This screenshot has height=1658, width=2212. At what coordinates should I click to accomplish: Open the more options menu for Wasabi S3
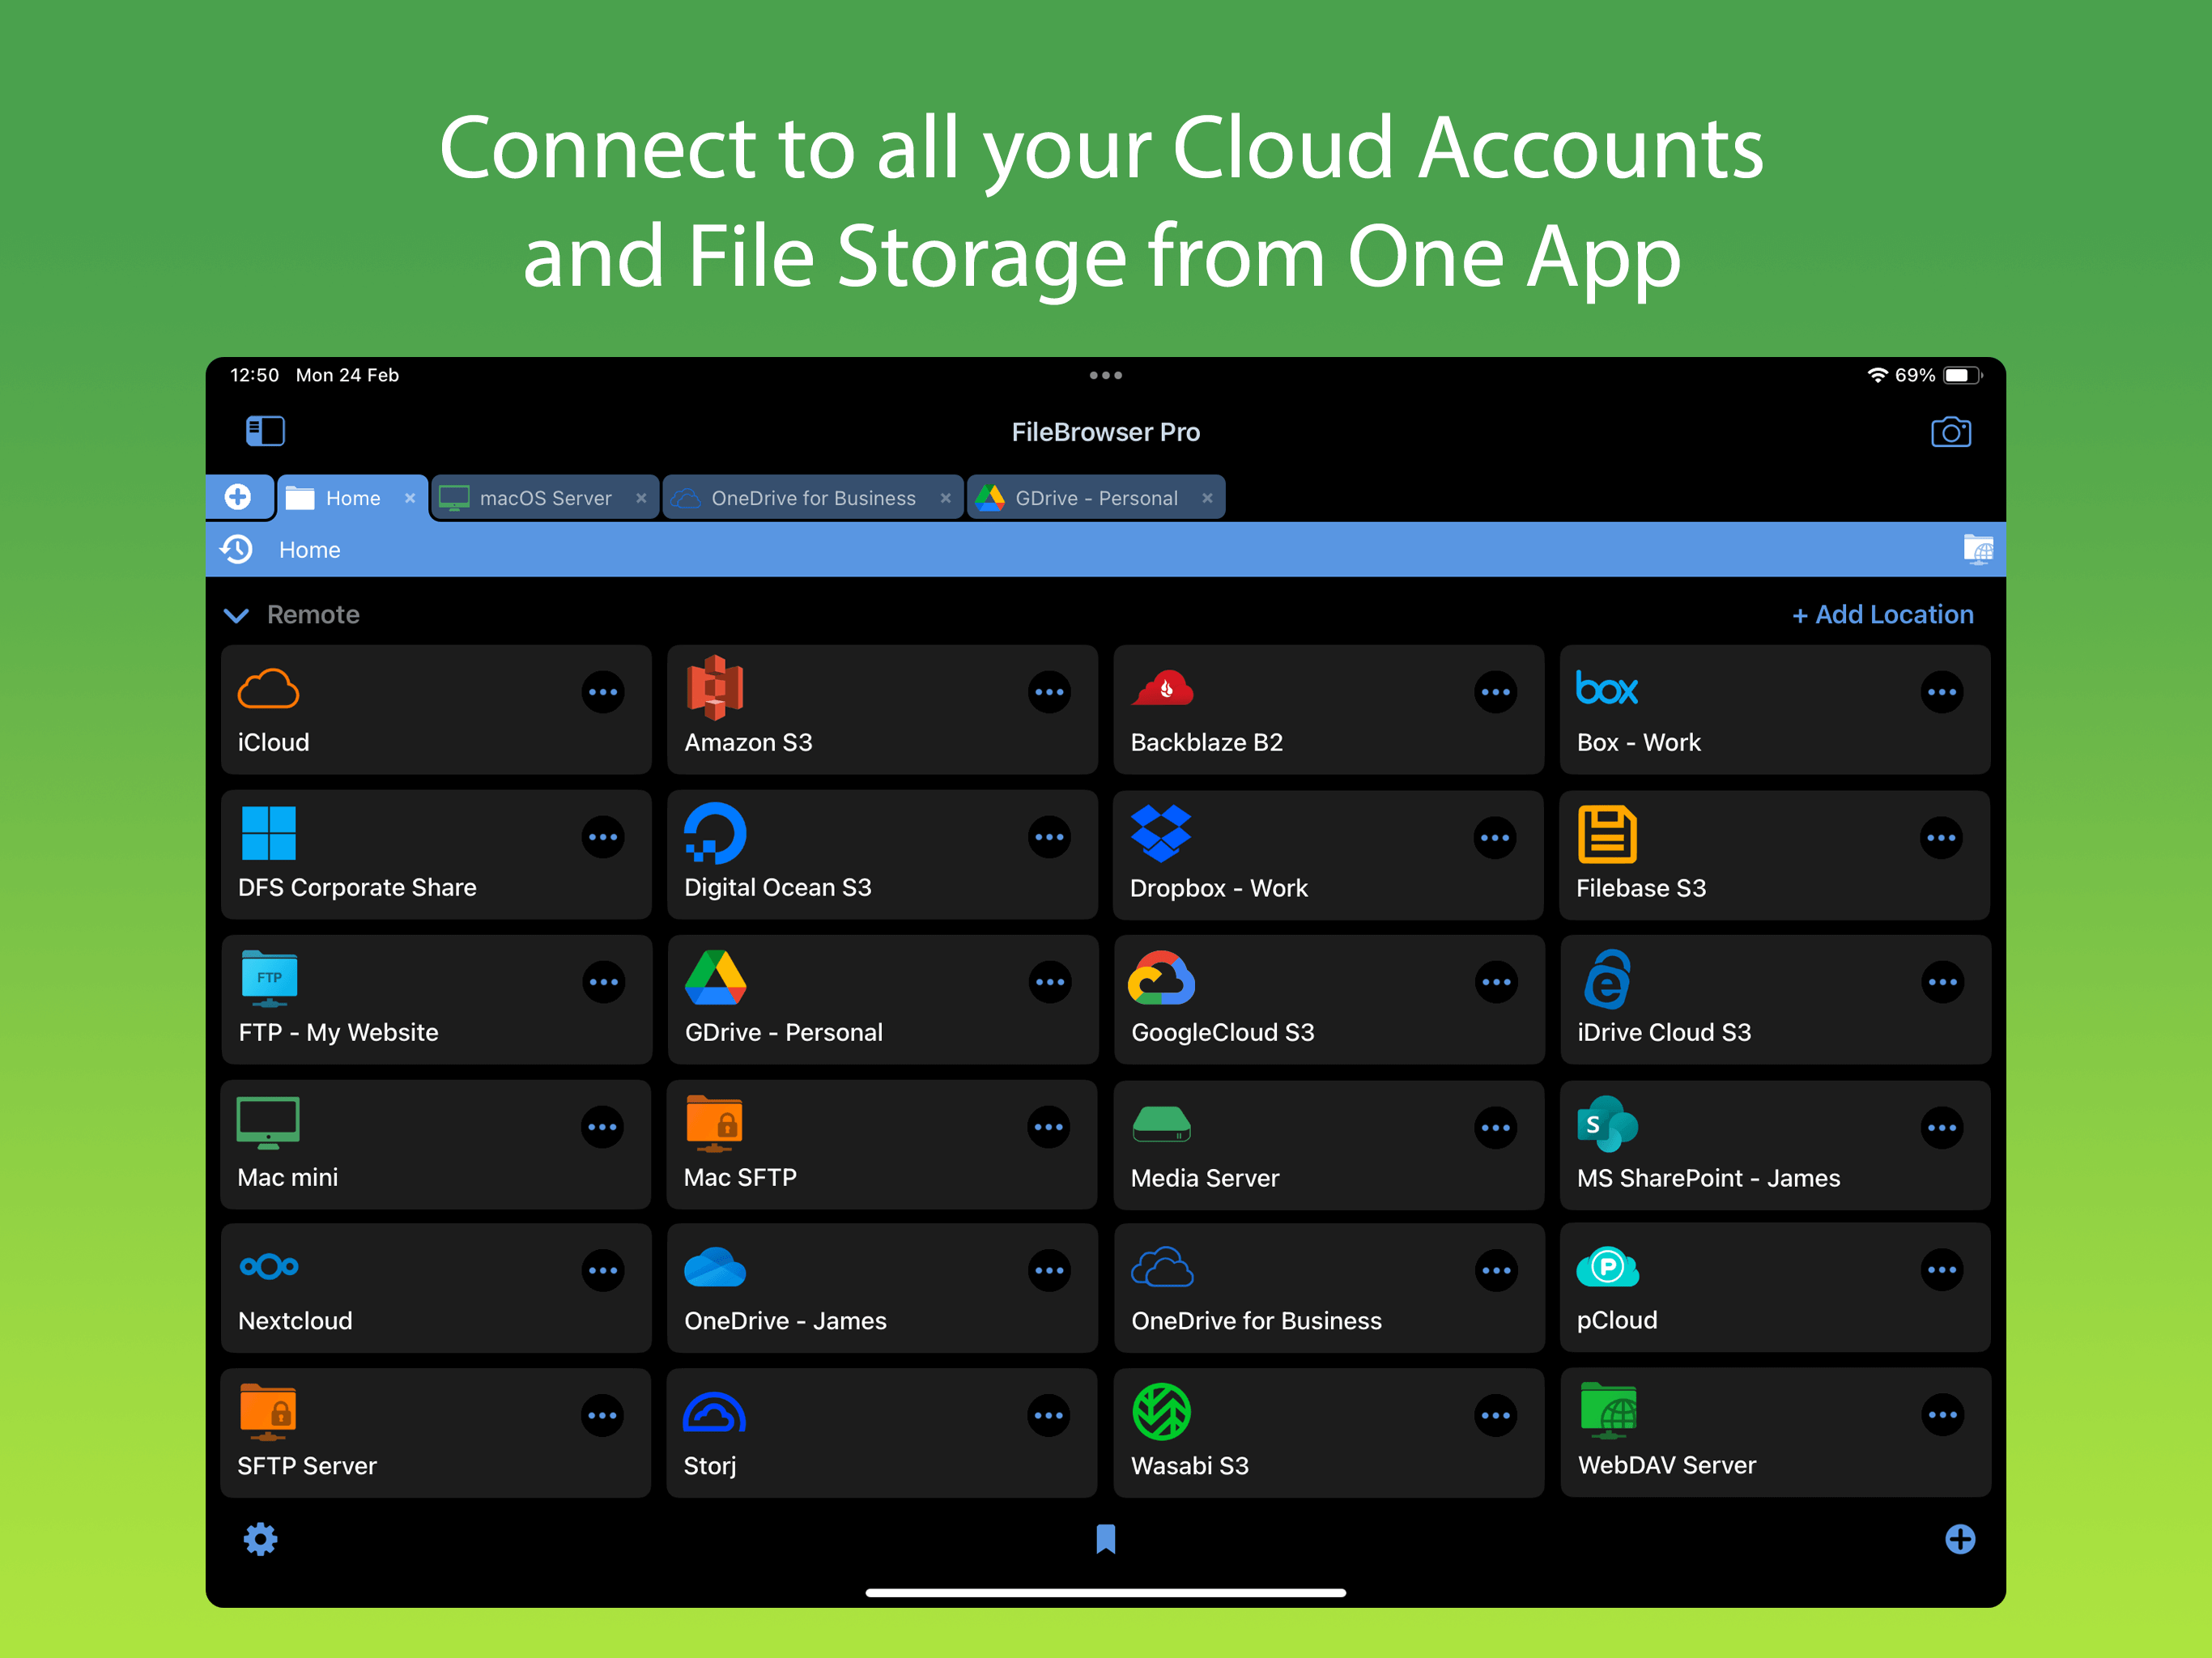[1496, 1415]
